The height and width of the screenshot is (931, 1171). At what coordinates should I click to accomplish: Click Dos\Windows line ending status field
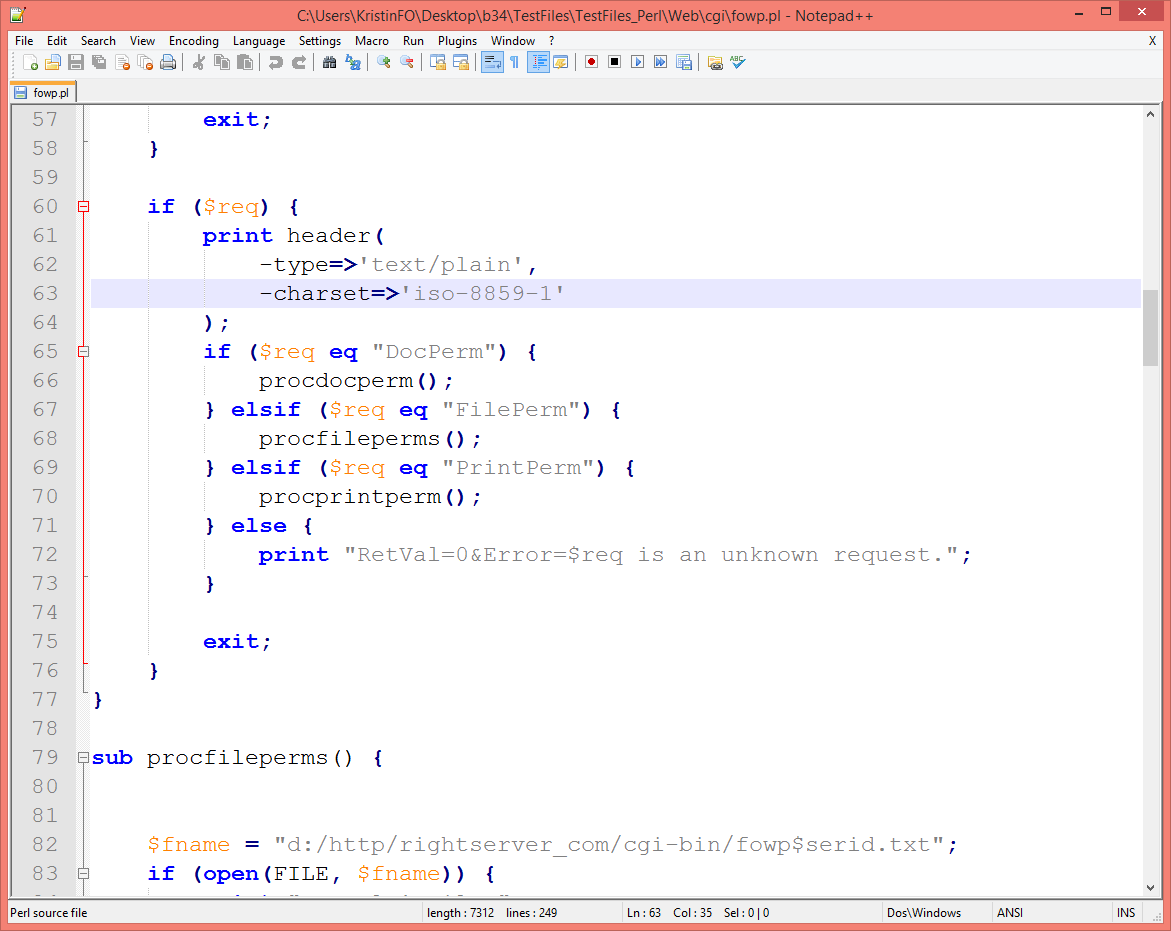[x=924, y=913]
